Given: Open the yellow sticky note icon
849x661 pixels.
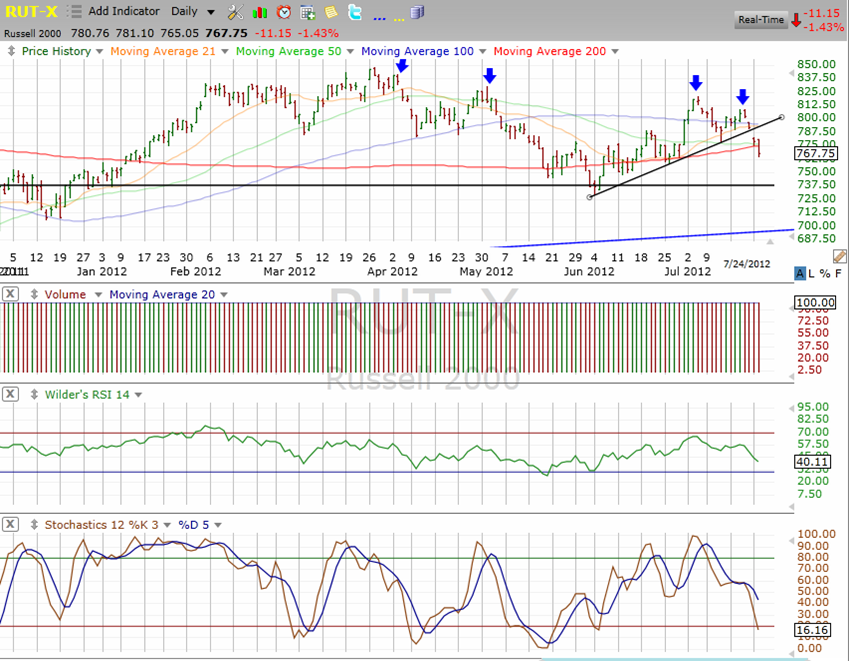Looking at the screenshot, I should pyautogui.click(x=331, y=12).
